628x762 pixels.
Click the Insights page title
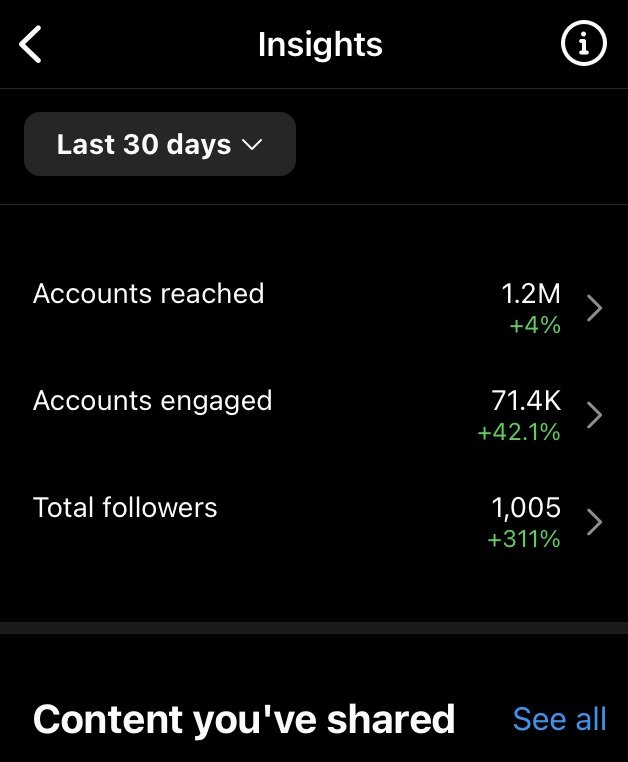320,45
